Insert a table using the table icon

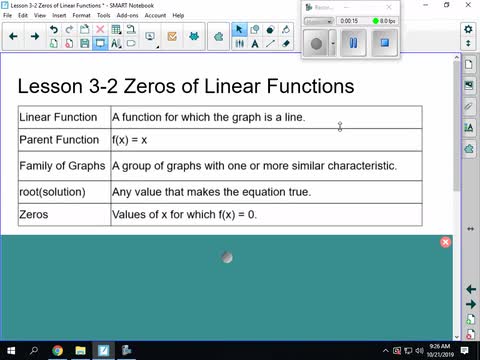point(116,30)
